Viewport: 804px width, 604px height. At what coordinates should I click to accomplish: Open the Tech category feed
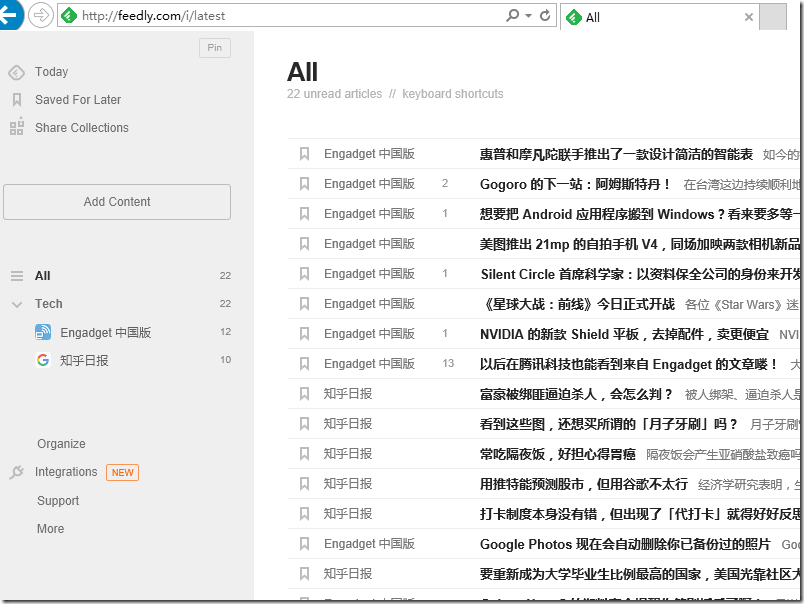(x=49, y=304)
